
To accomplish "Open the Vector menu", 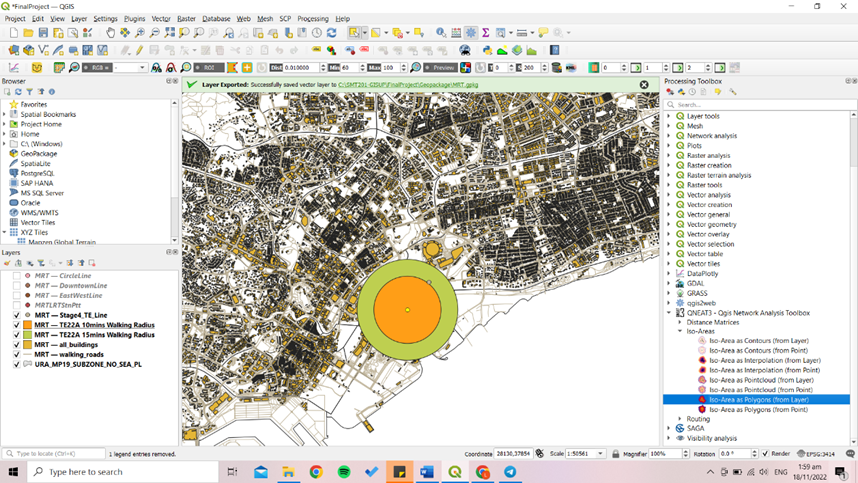I will (x=161, y=19).
